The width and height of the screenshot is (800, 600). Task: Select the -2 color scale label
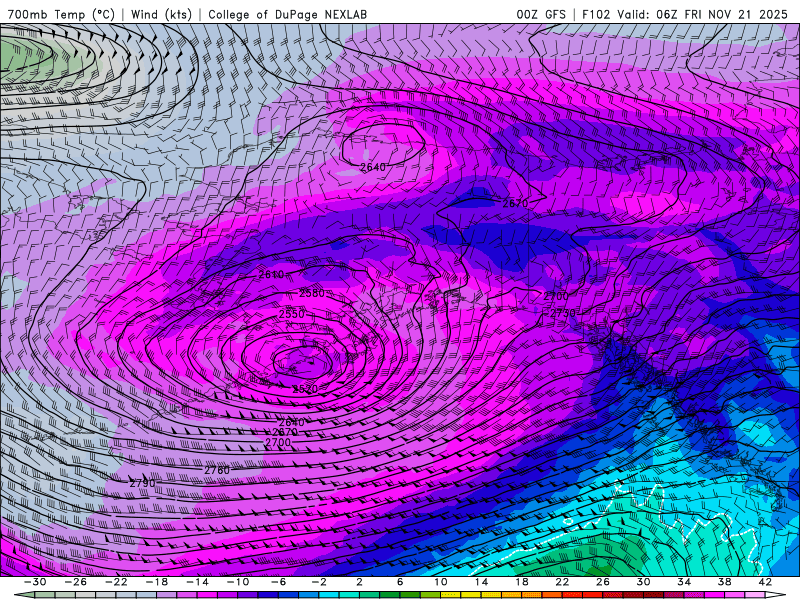(x=319, y=582)
